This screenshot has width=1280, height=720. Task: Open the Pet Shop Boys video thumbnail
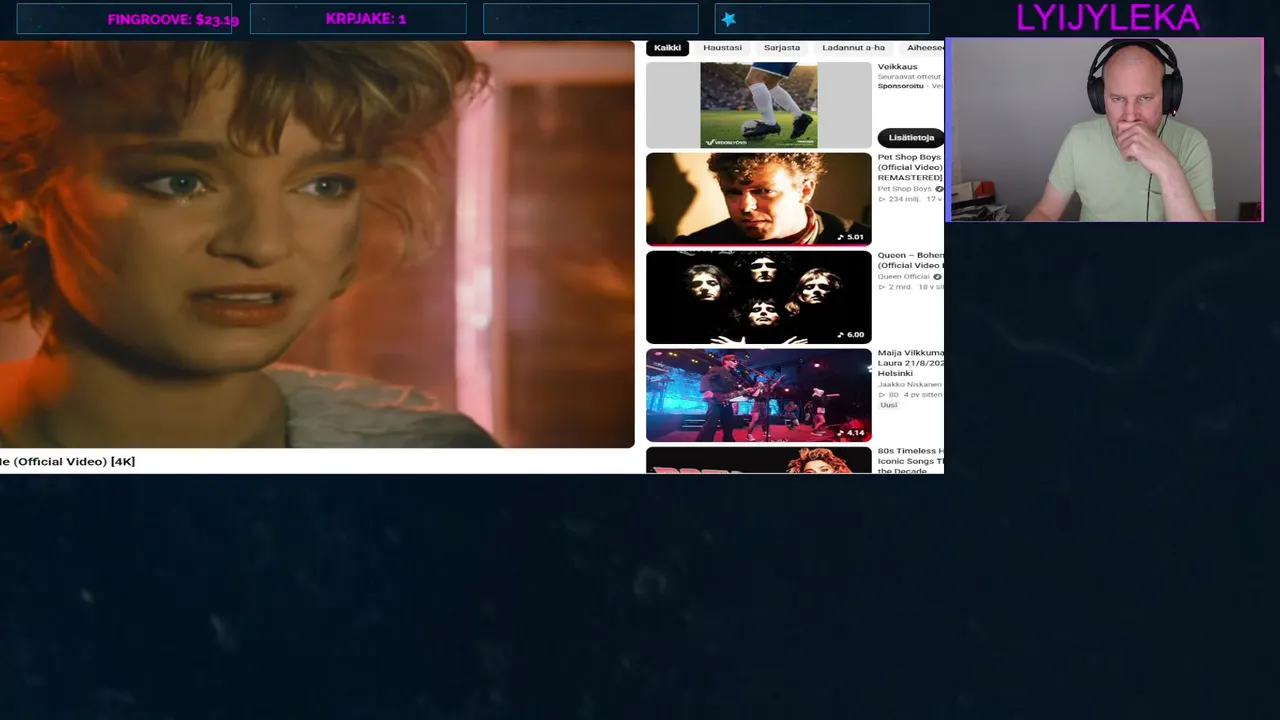pos(758,199)
